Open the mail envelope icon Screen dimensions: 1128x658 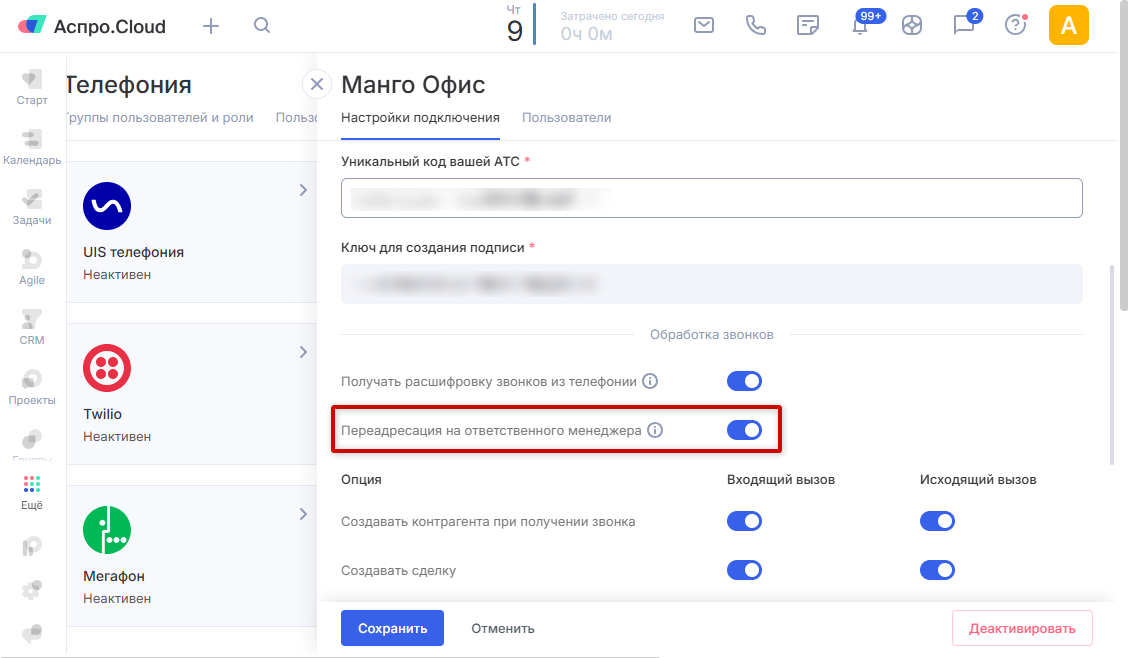point(704,25)
